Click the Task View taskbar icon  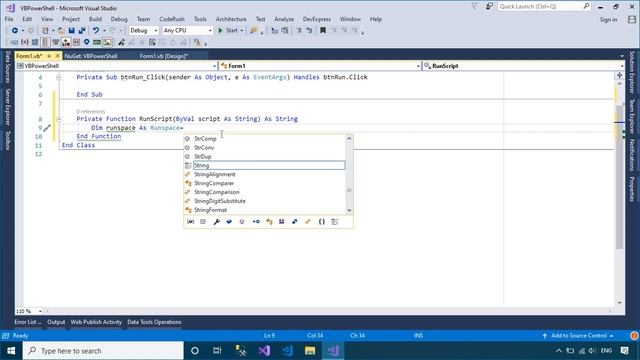pyautogui.click(x=217, y=351)
